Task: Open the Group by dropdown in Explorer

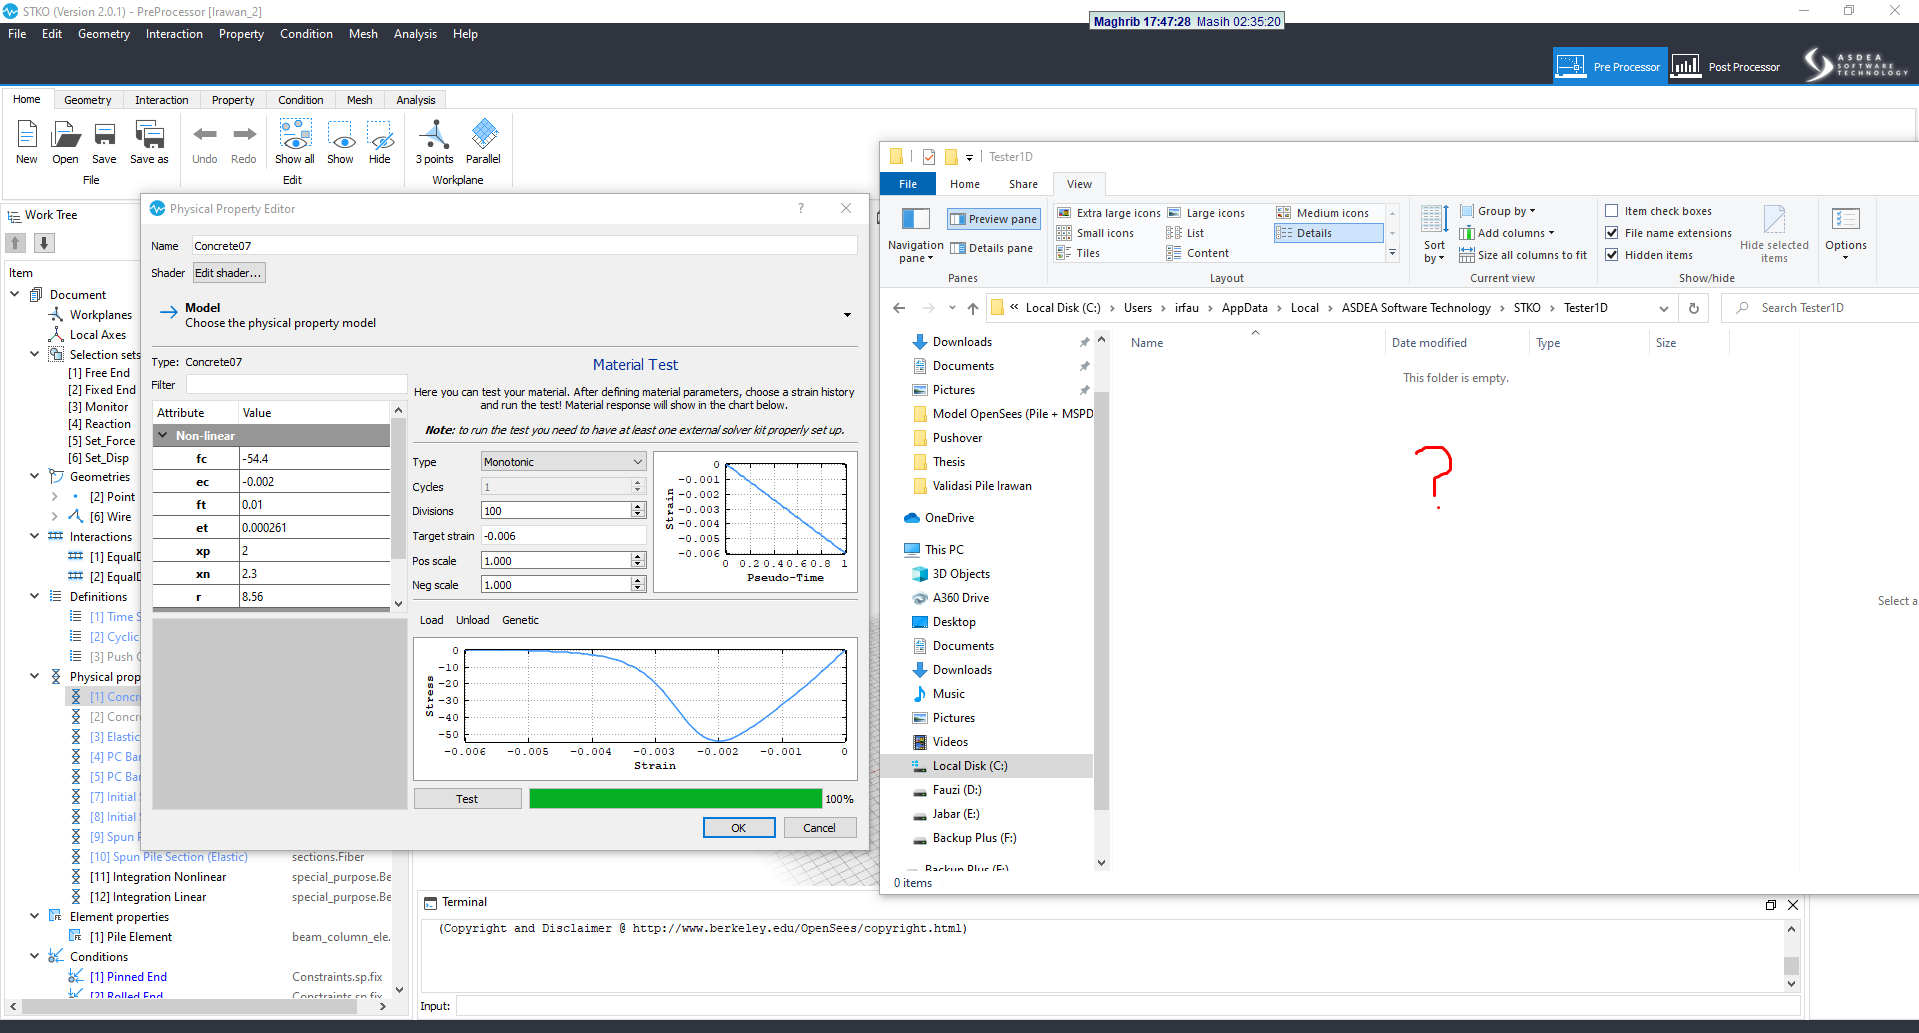Action: [x=1498, y=211]
